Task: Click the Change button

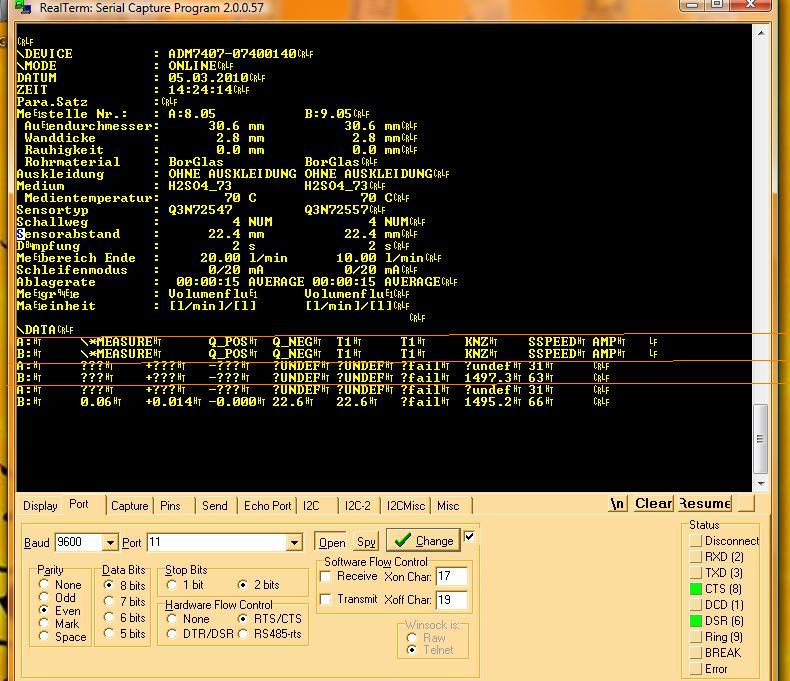Action: click(423, 541)
